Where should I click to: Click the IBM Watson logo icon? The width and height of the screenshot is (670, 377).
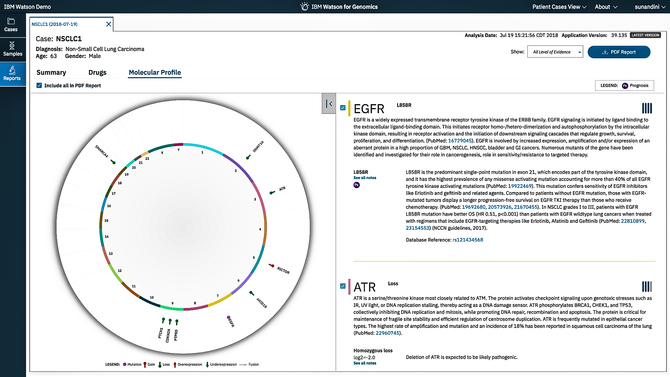tap(304, 6)
